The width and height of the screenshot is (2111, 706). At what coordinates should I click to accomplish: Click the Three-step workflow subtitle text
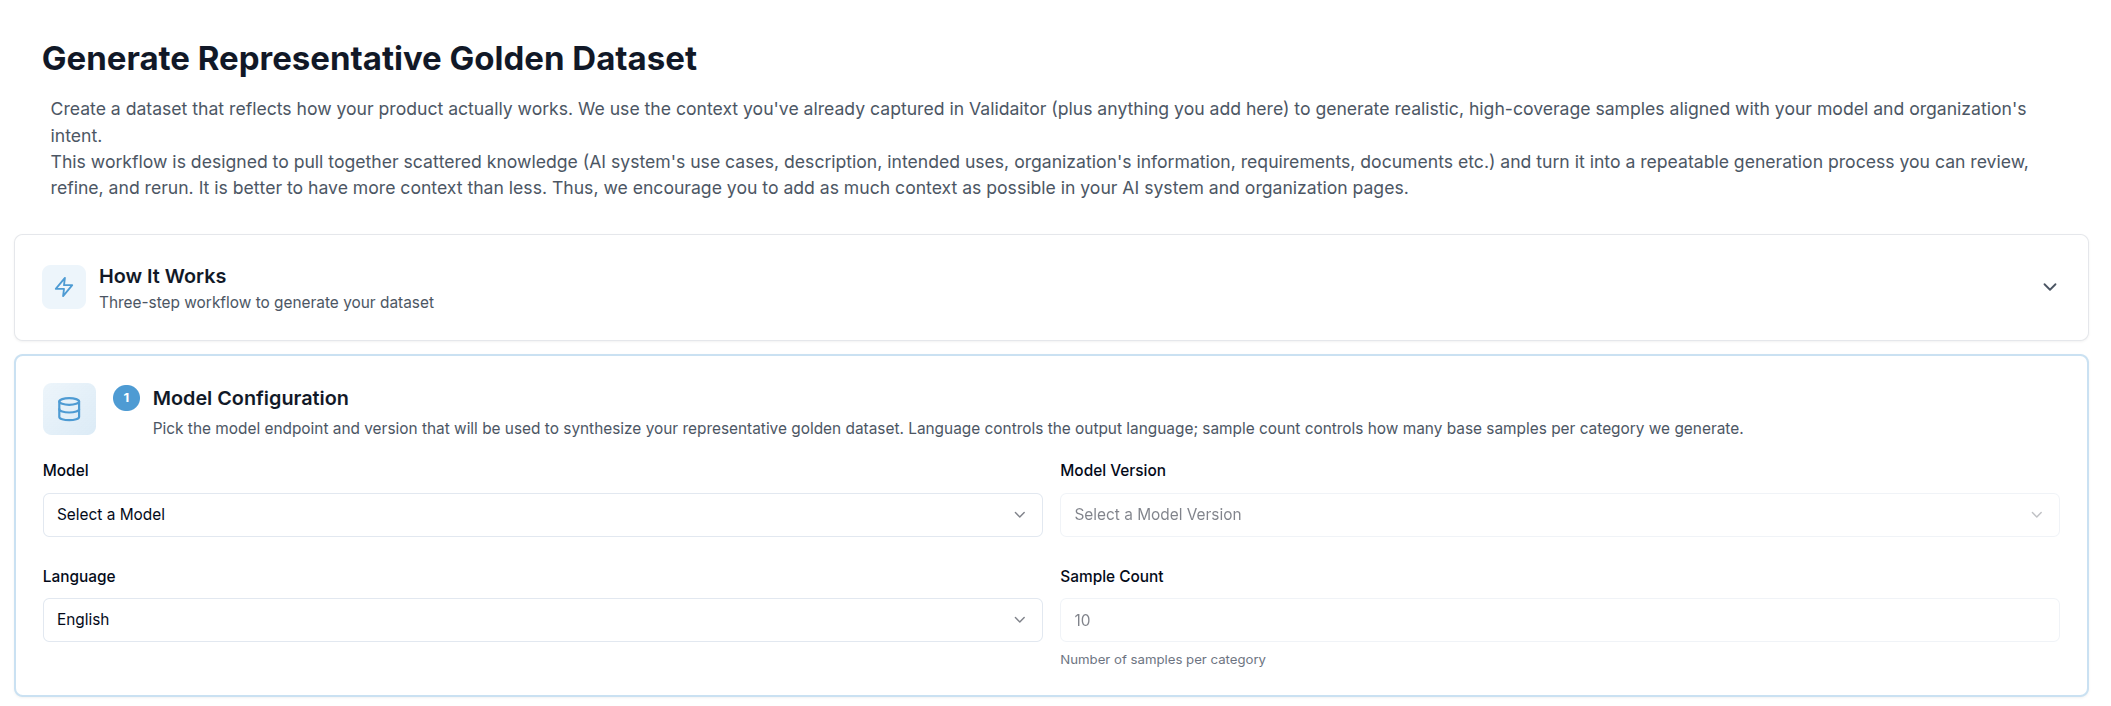(x=266, y=303)
